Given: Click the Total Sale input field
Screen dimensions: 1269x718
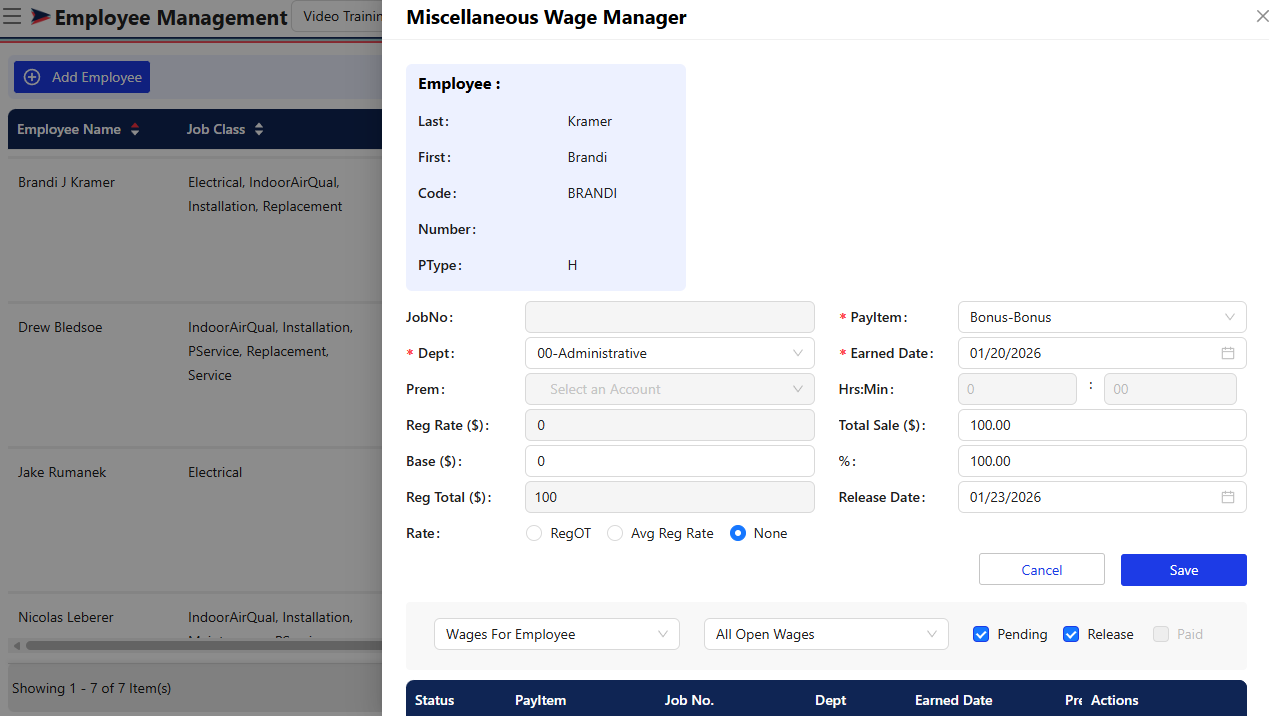Looking at the screenshot, I should (1101, 425).
